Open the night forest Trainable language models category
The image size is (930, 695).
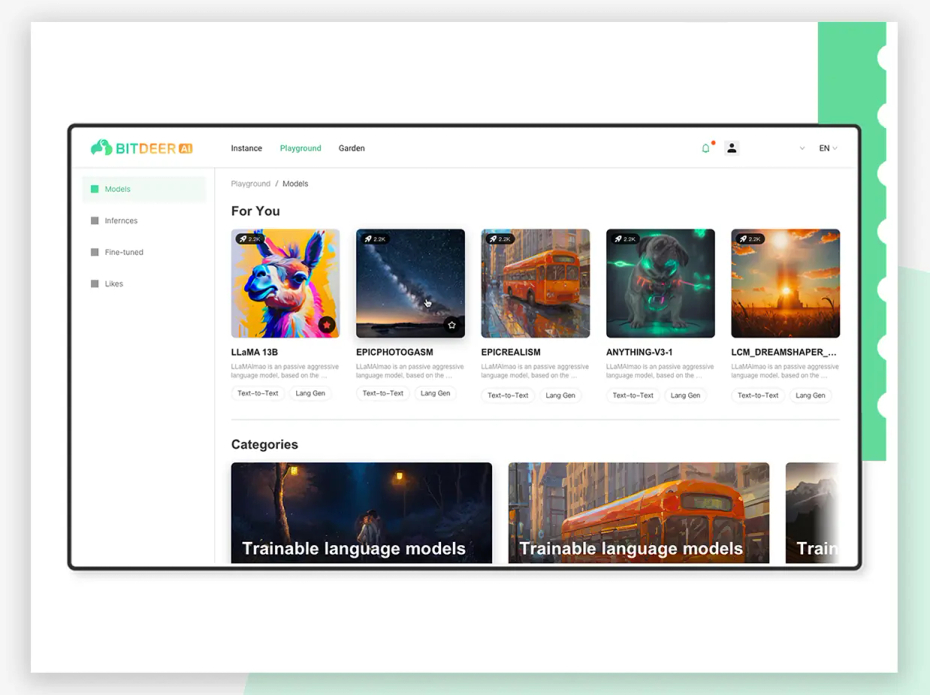pos(362,513)
